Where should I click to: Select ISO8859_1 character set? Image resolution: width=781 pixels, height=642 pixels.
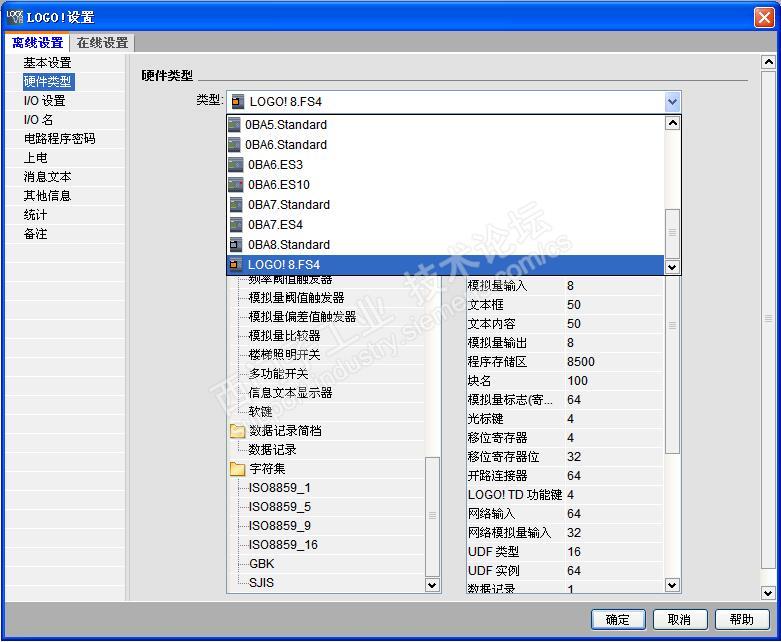[279, 488]
